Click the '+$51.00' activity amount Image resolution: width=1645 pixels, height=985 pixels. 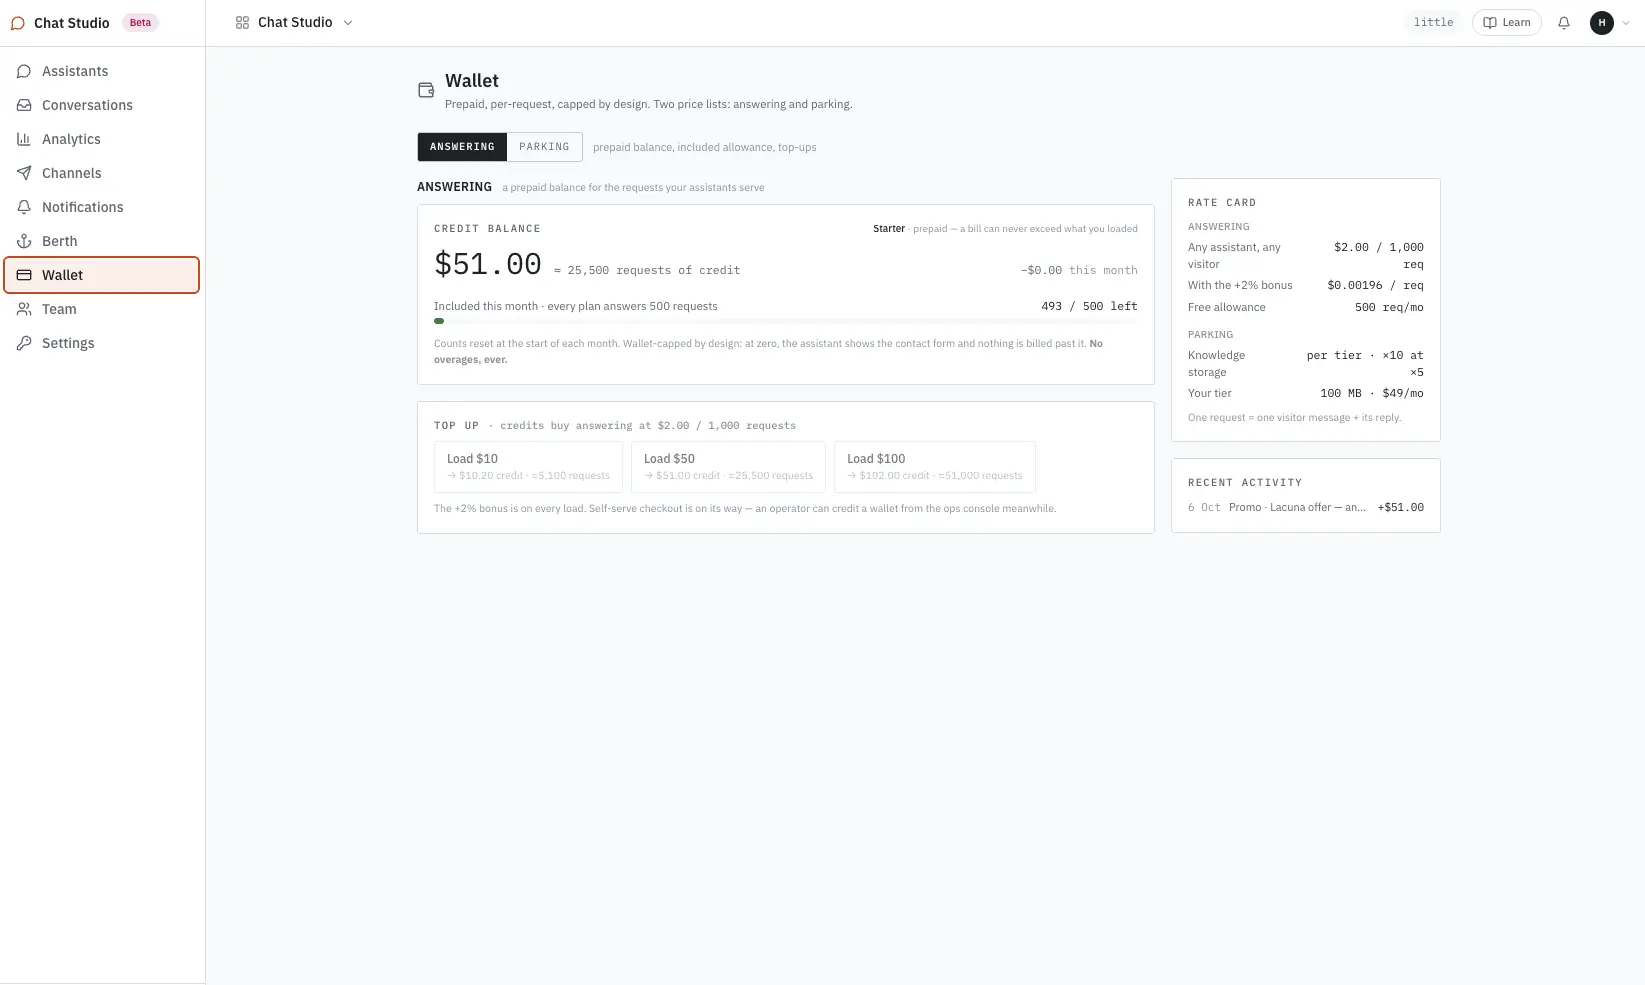click(1400, 507)
